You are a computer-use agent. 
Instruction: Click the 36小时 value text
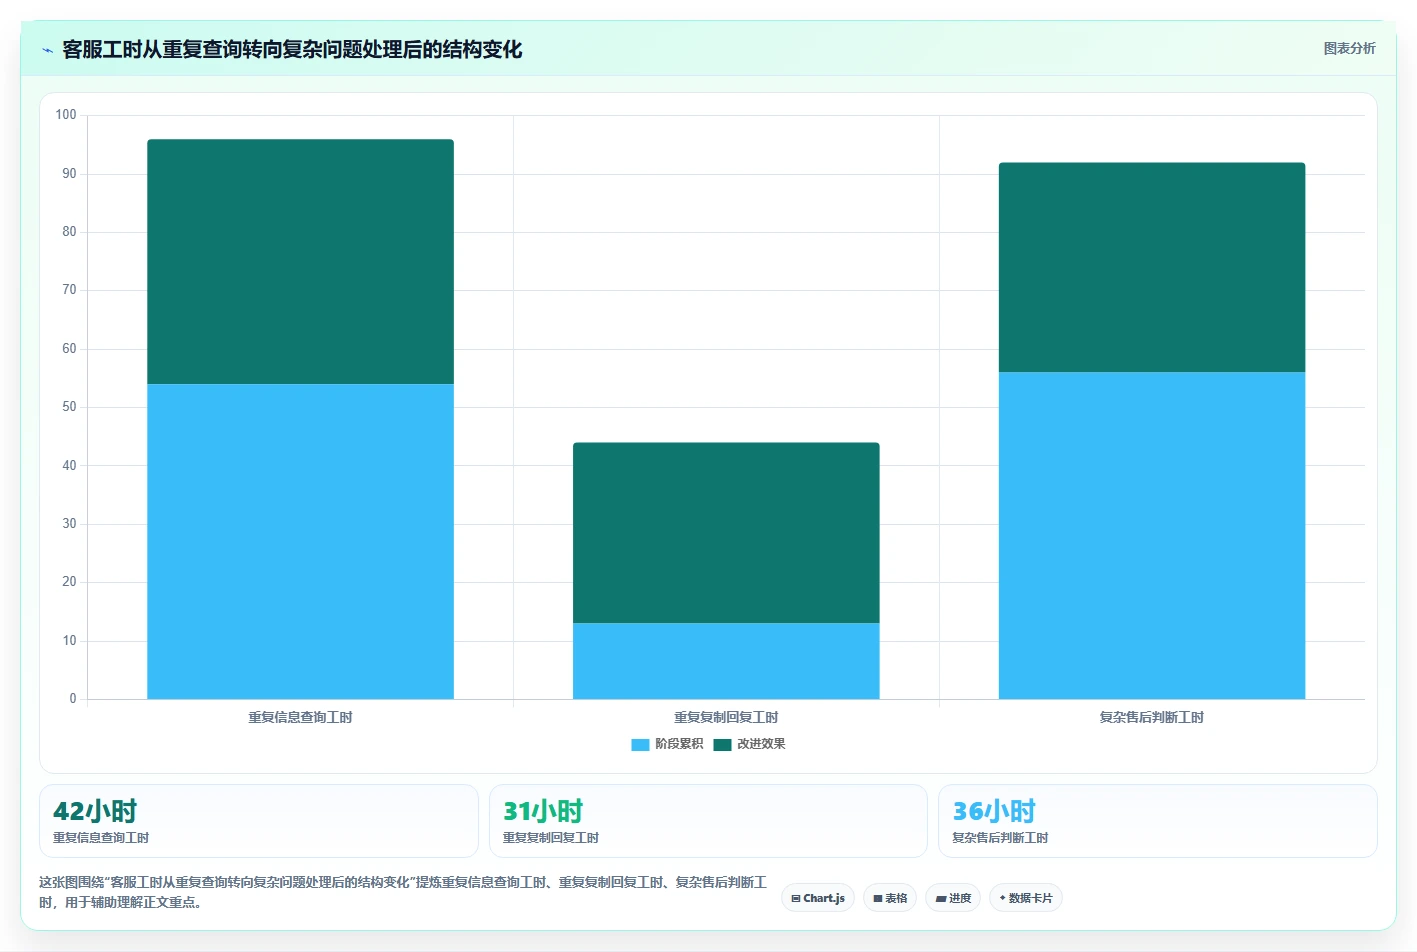[x=994, y=811]
